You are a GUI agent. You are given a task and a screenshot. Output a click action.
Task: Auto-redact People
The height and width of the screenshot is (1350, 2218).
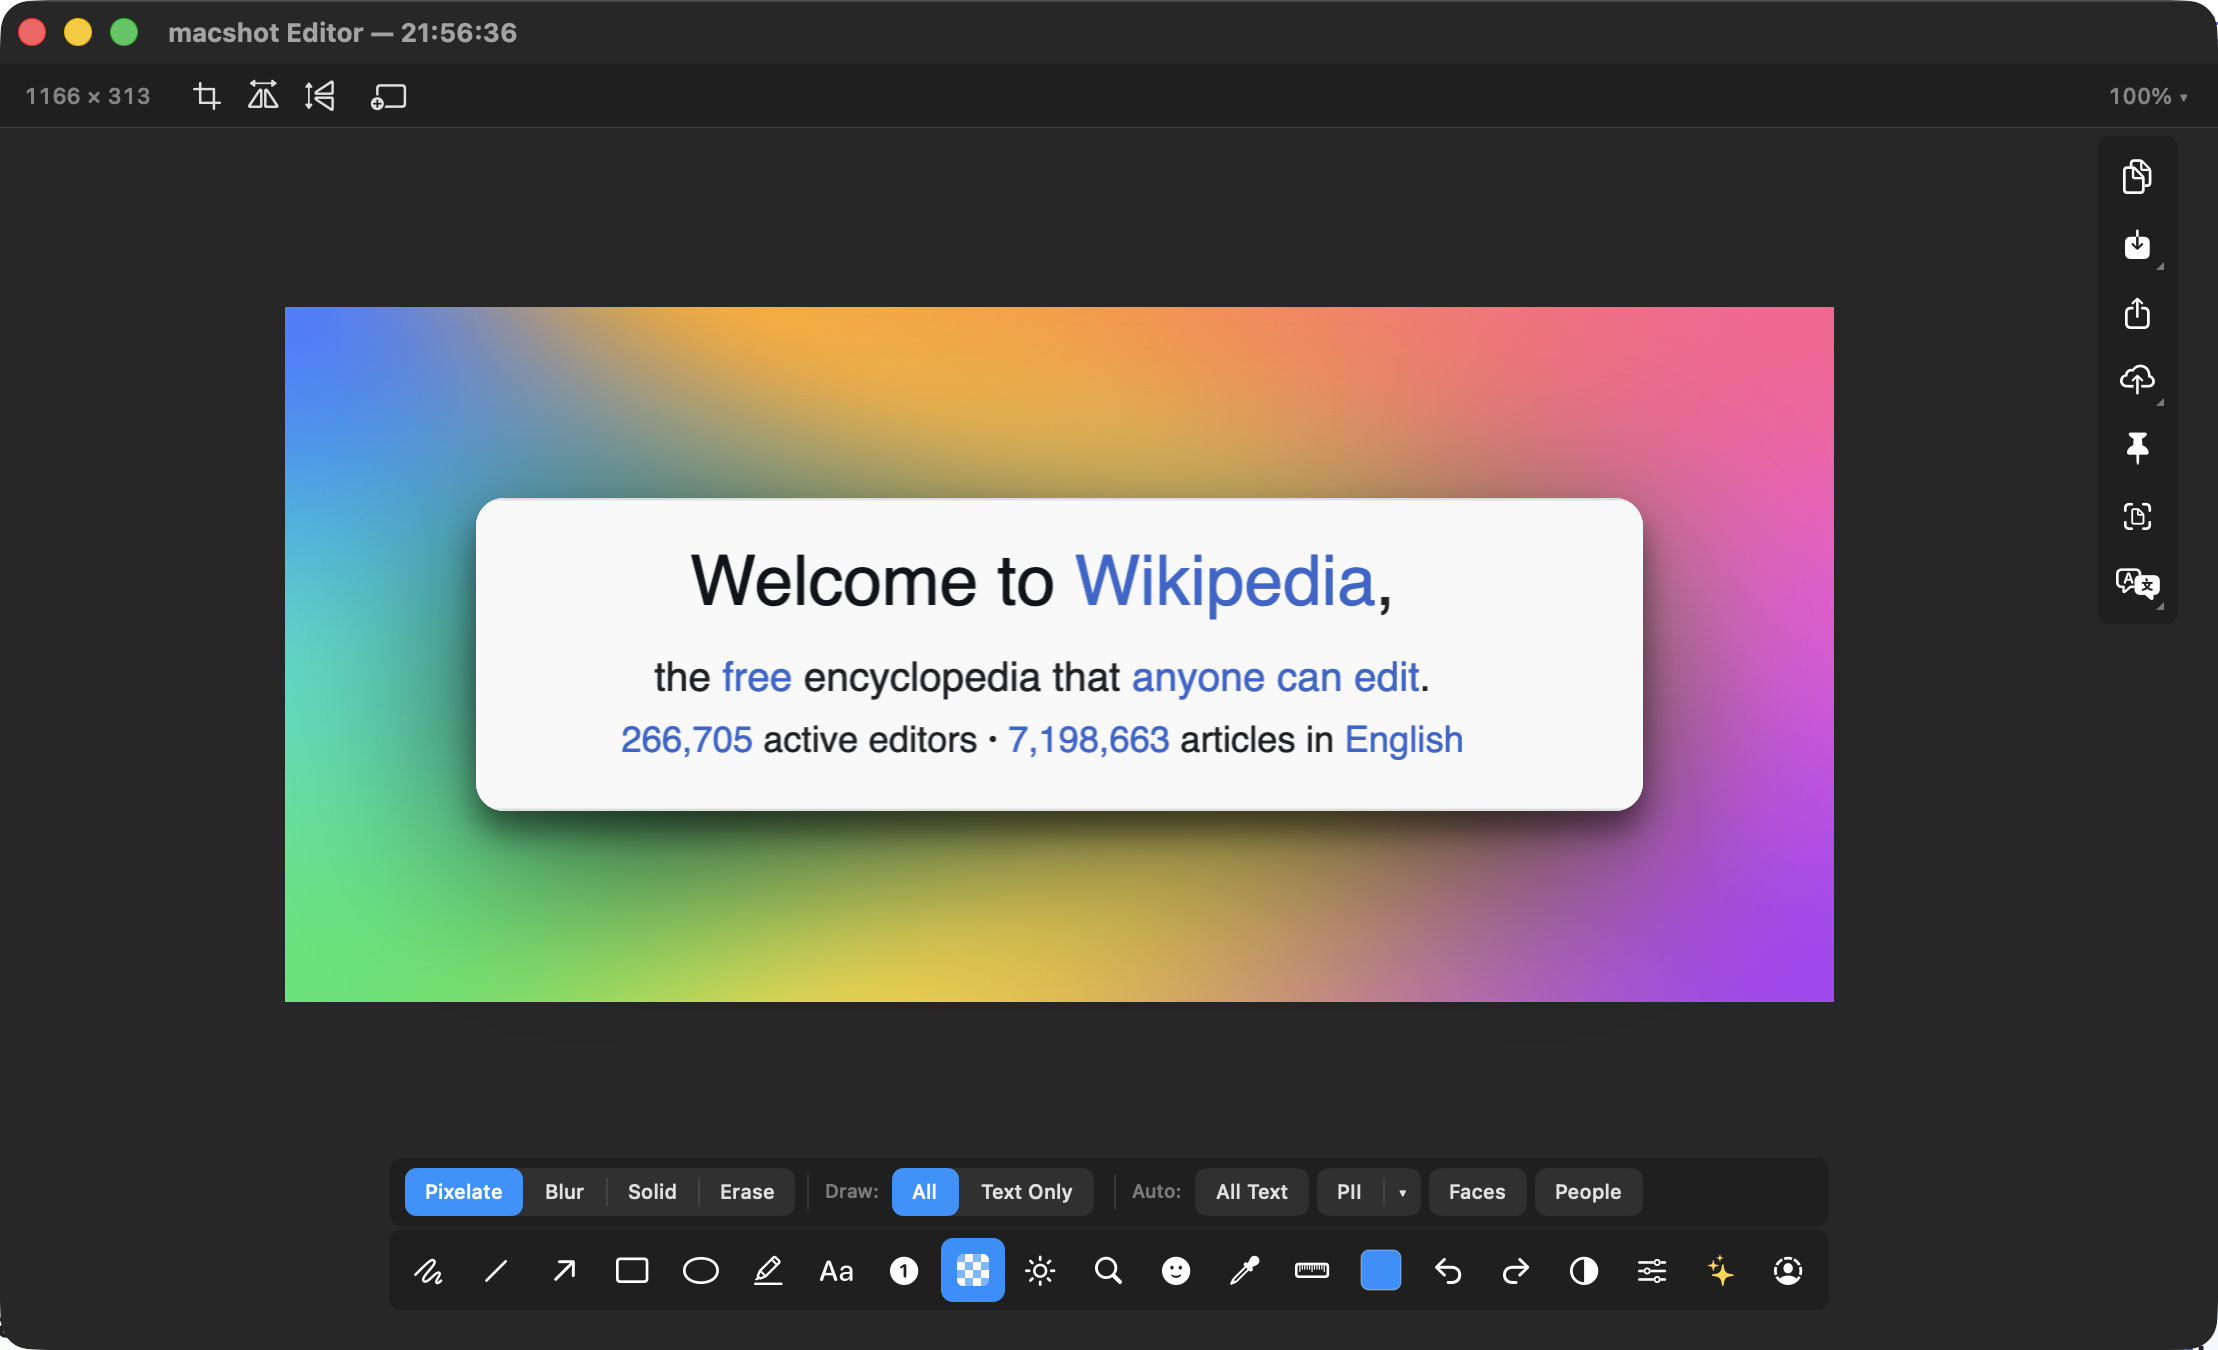(x=1588, y=1192)
